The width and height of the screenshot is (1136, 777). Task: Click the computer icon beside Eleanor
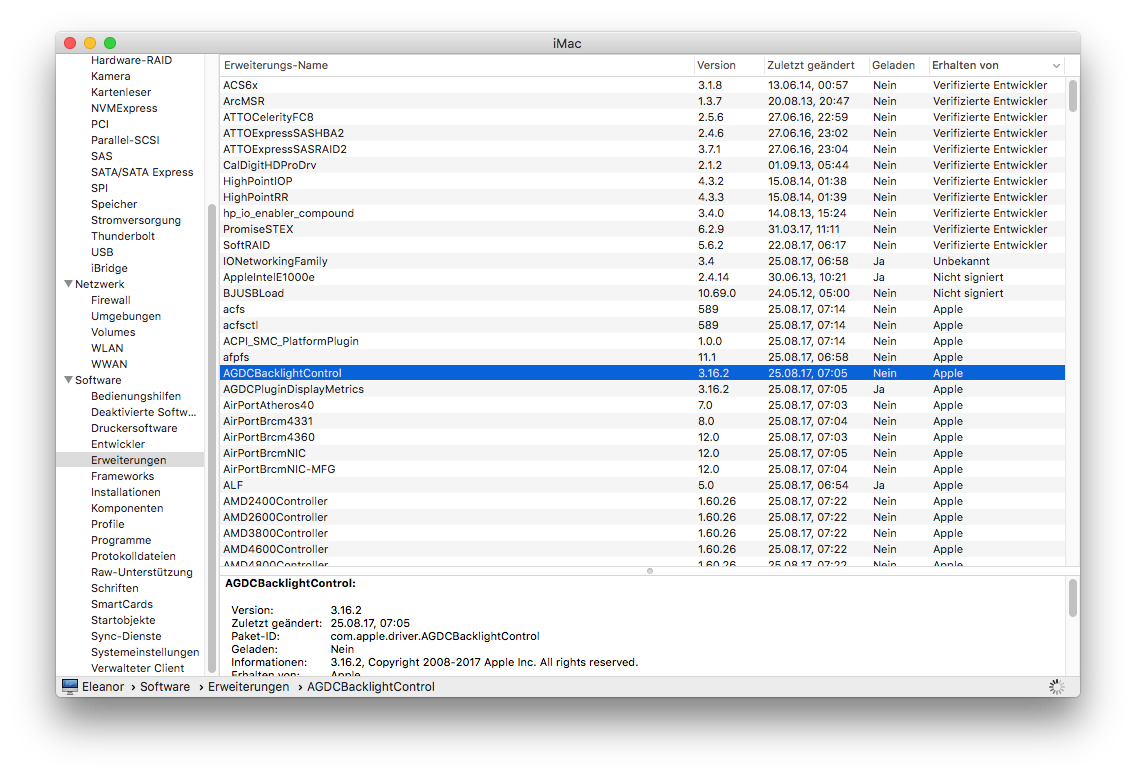(70, 686)
